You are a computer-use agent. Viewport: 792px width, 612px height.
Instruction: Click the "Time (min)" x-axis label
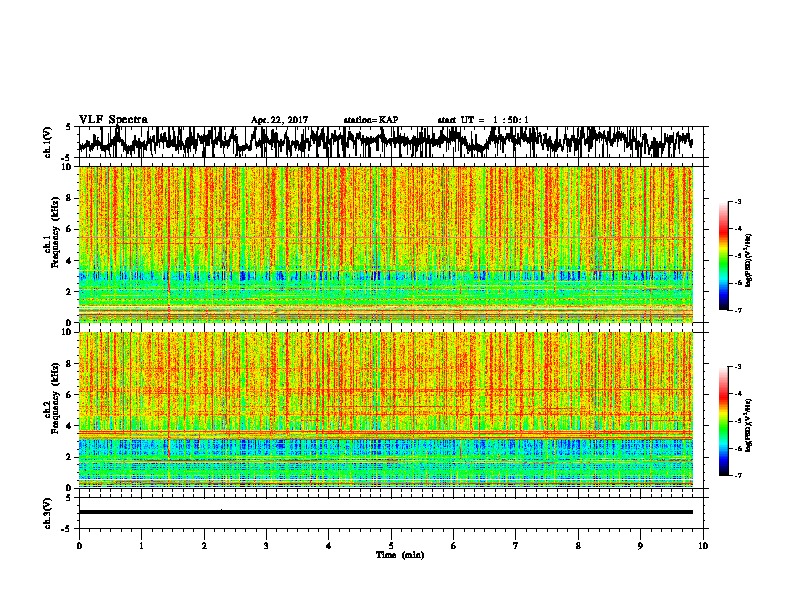400,555
